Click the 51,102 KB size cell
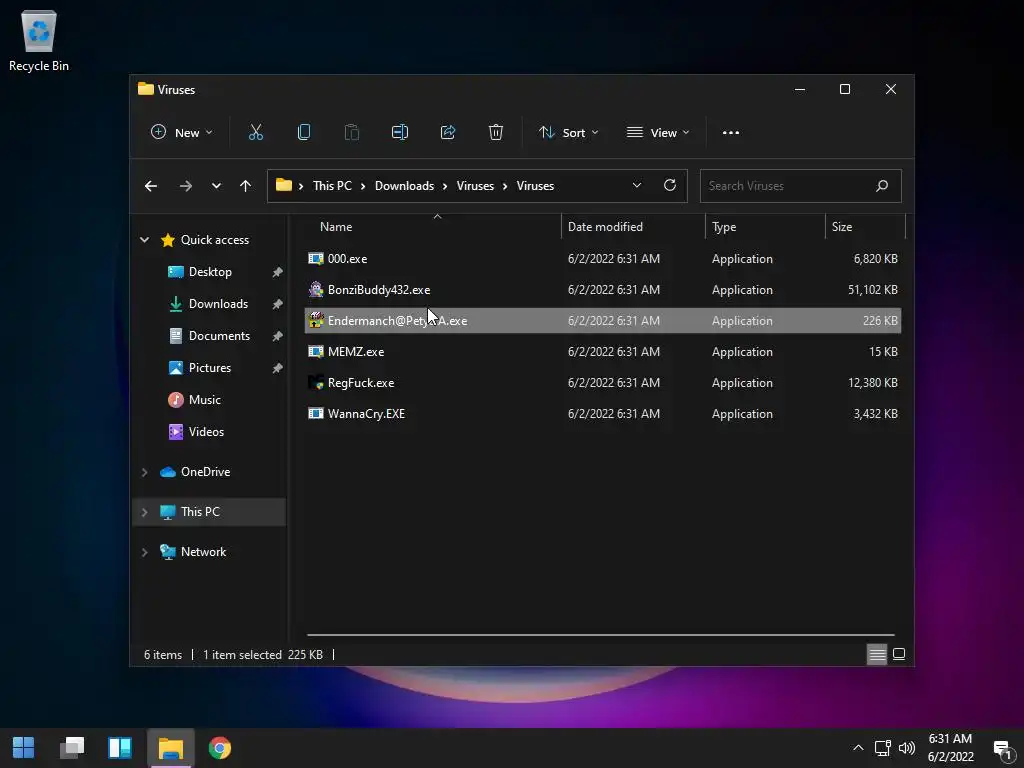1024x768 pixels. coord(872,290)
